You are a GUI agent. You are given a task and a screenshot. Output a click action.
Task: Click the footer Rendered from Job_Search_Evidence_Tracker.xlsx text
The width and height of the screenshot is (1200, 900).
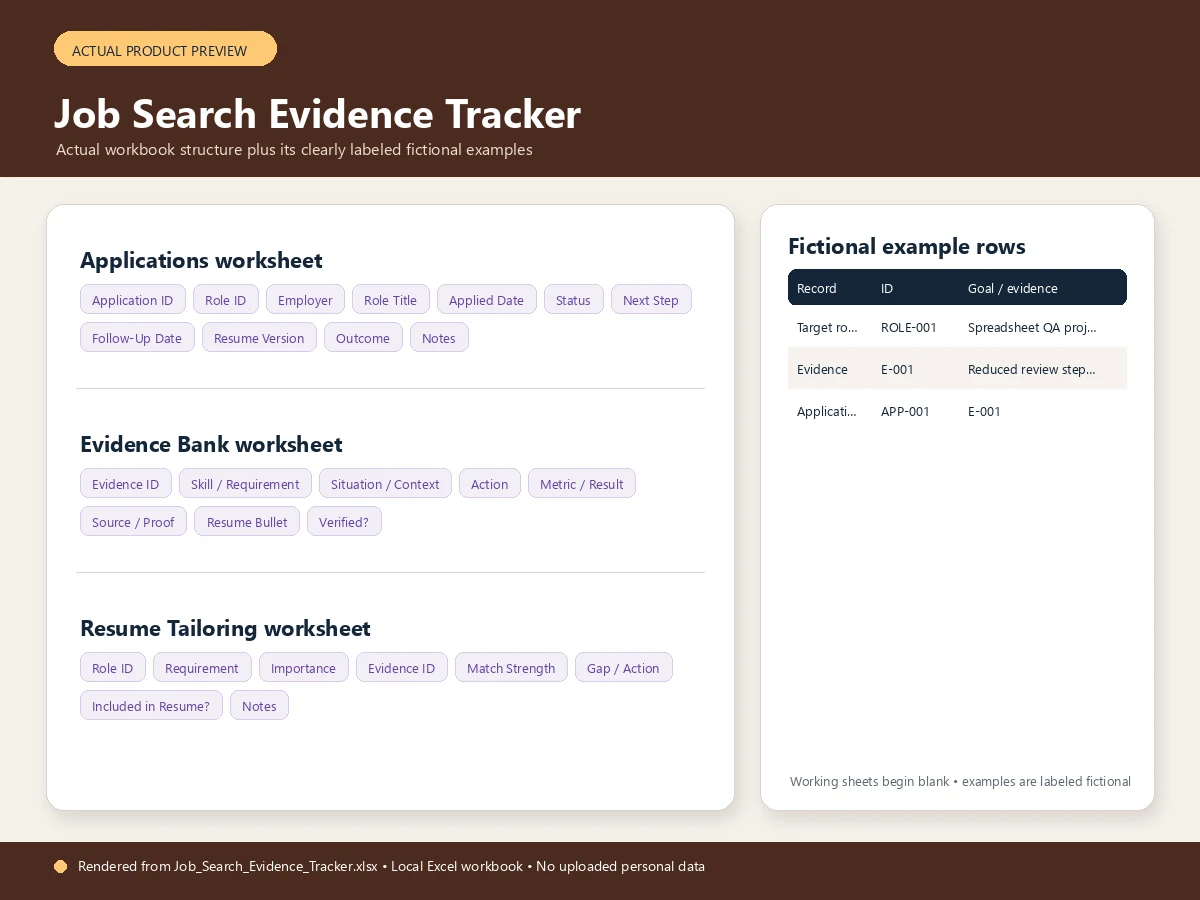(x=228, y=867)
